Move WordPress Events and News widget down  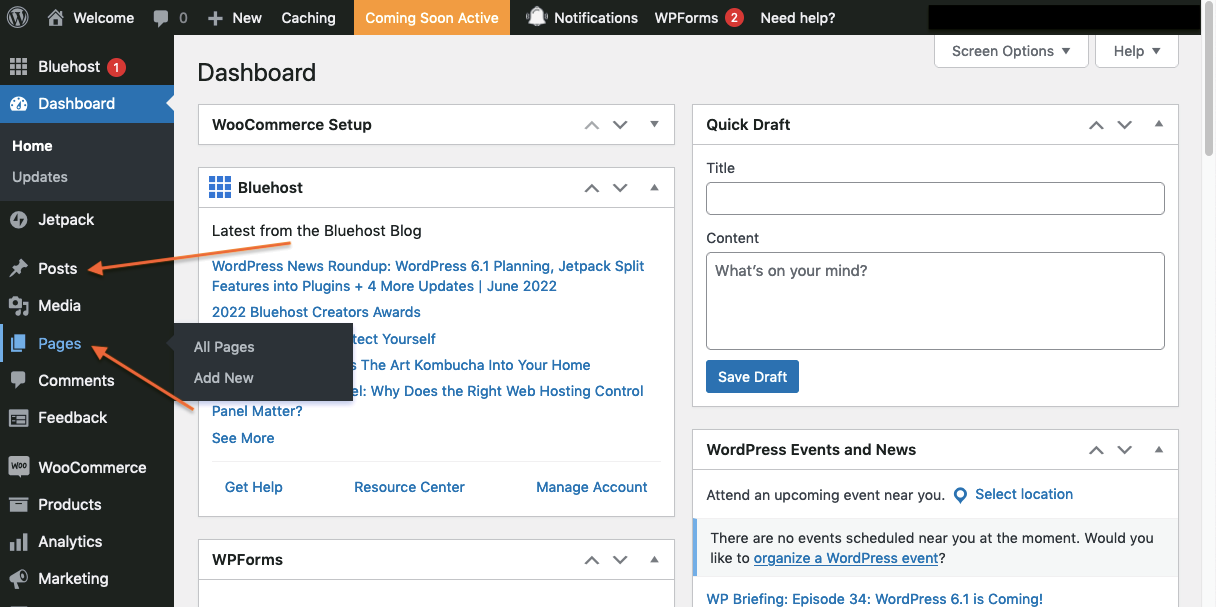(1125, 450)
